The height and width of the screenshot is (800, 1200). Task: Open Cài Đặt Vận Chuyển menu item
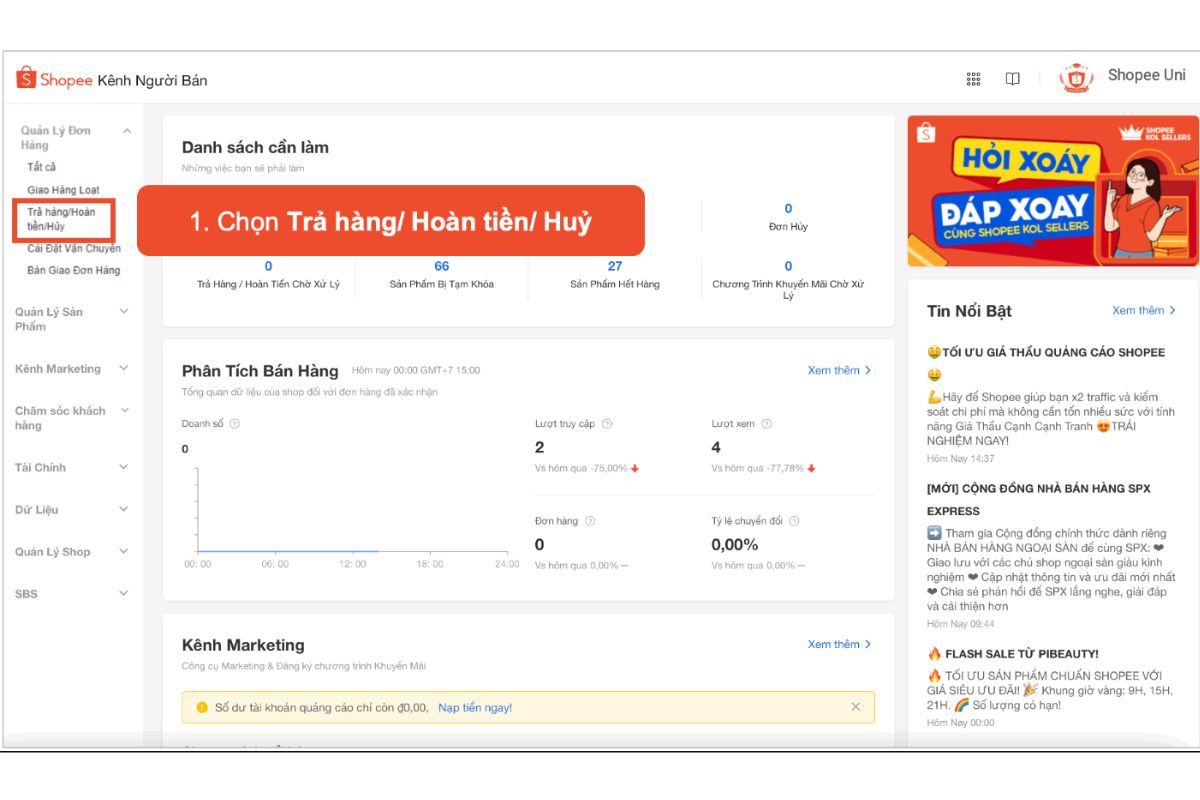[73, 248]
